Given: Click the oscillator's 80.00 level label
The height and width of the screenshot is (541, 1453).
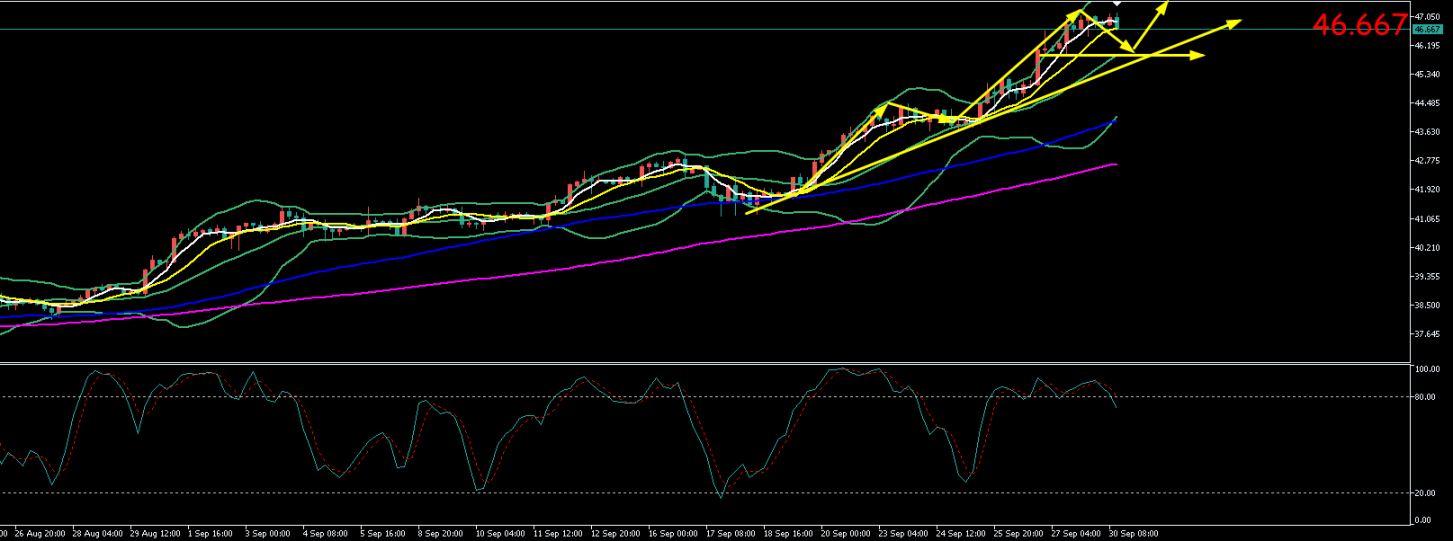Looking at the screenshot, I should tap(1426, 397).
